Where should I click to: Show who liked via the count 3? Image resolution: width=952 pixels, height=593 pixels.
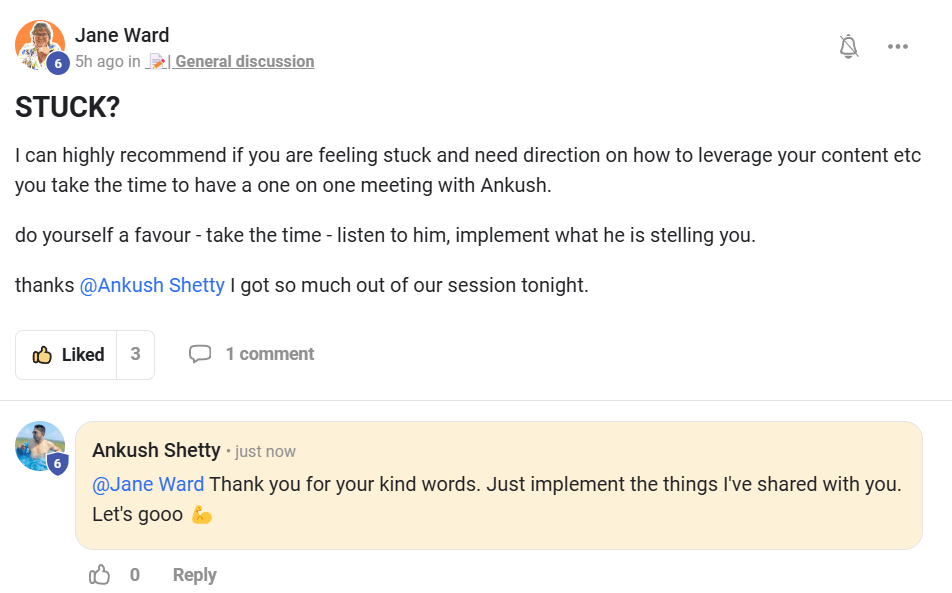point(135,355)
